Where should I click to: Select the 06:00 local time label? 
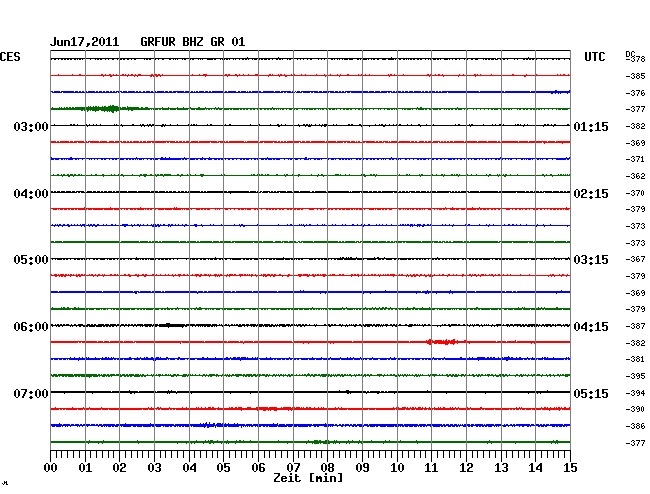click(x=31, y=327)
